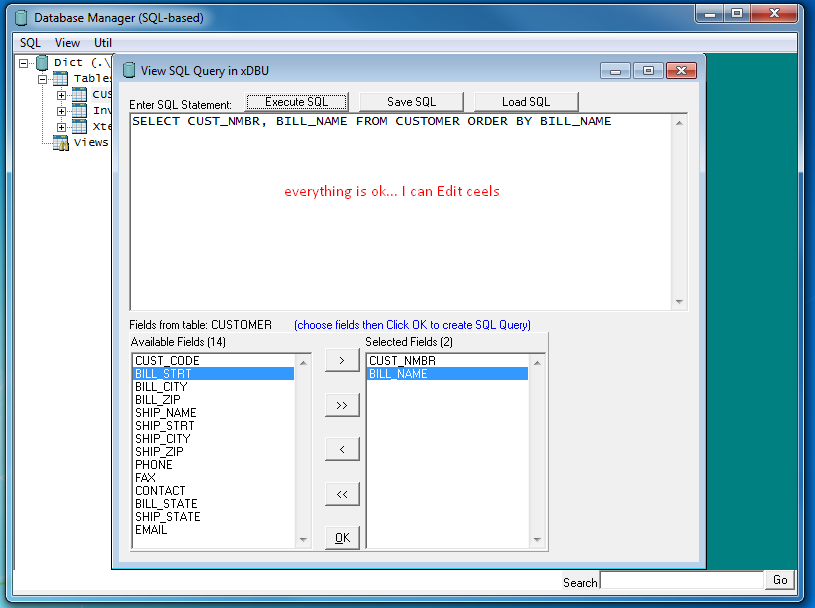Click the Search input field

[681, 581]
